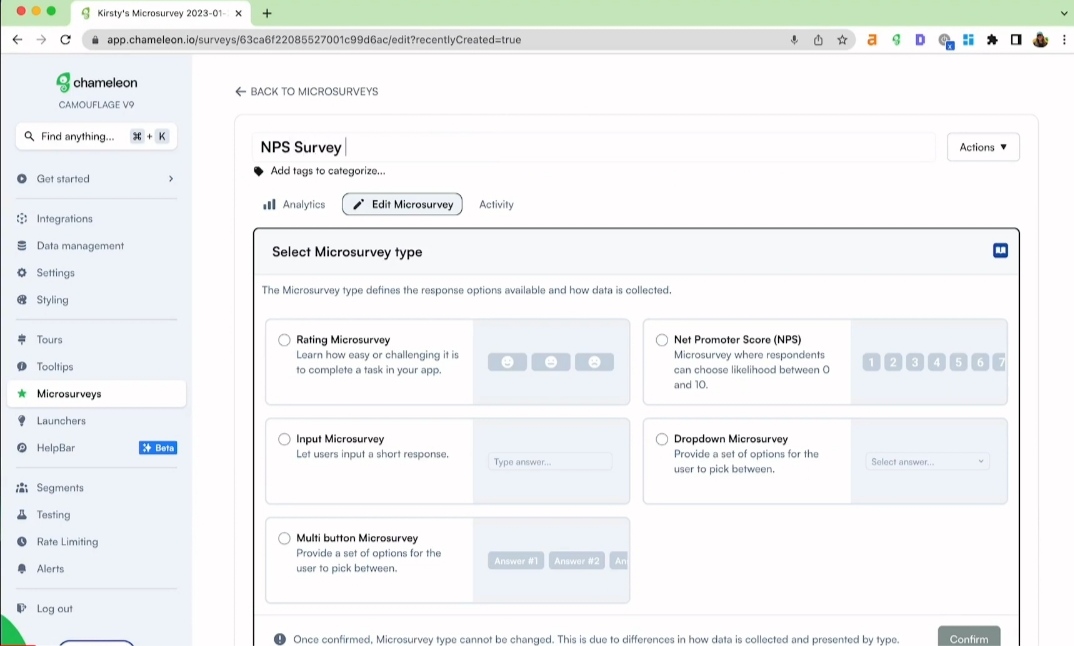Click the bookmark star in address bar
The image size is (1074, 646).
[842, 40]
